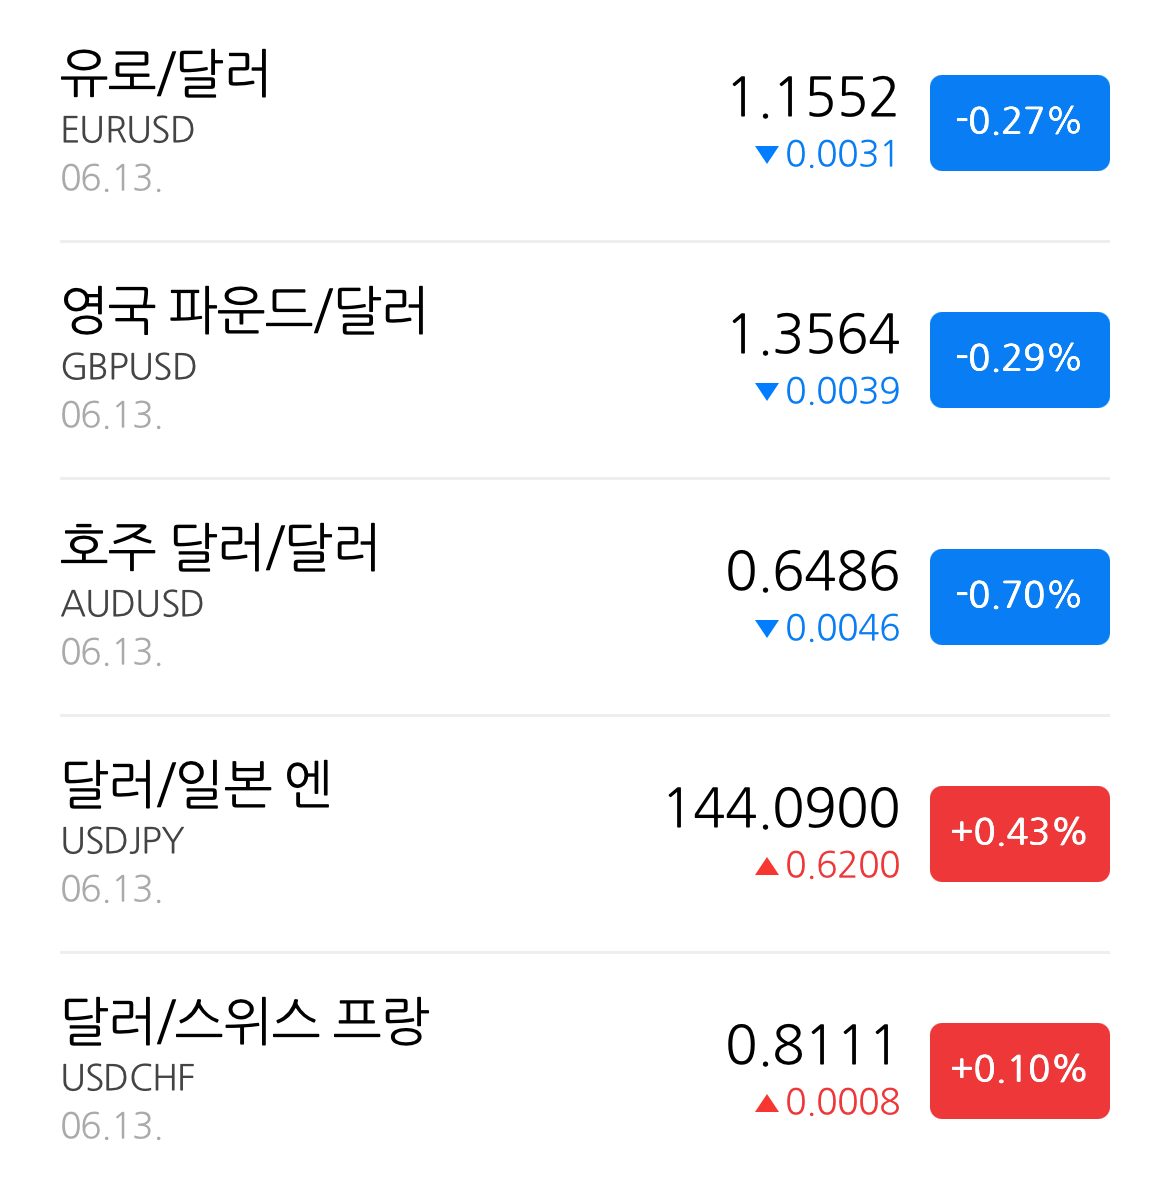This screenshot has height=1201, width=1170.
Task: Tap the blue down arrow under 1.3564
Action: tap(767, 392)
